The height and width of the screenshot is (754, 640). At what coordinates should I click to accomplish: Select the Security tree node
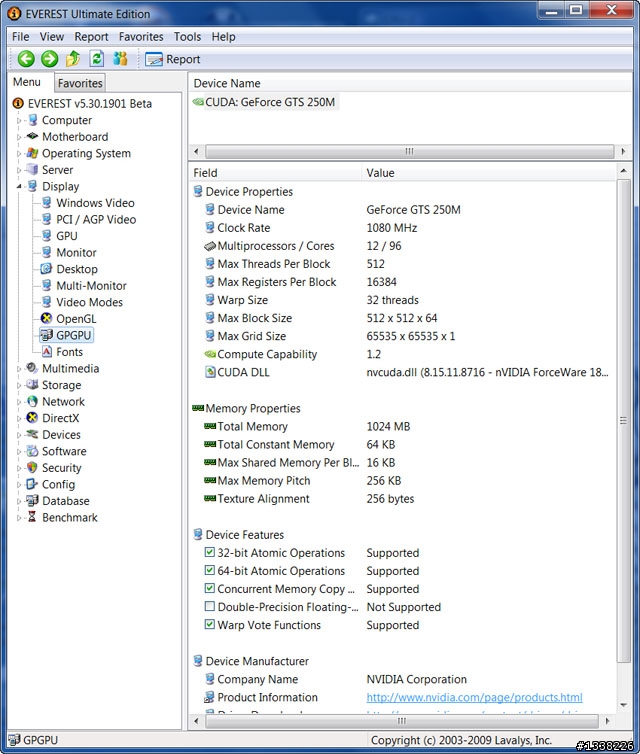(62, 468)
